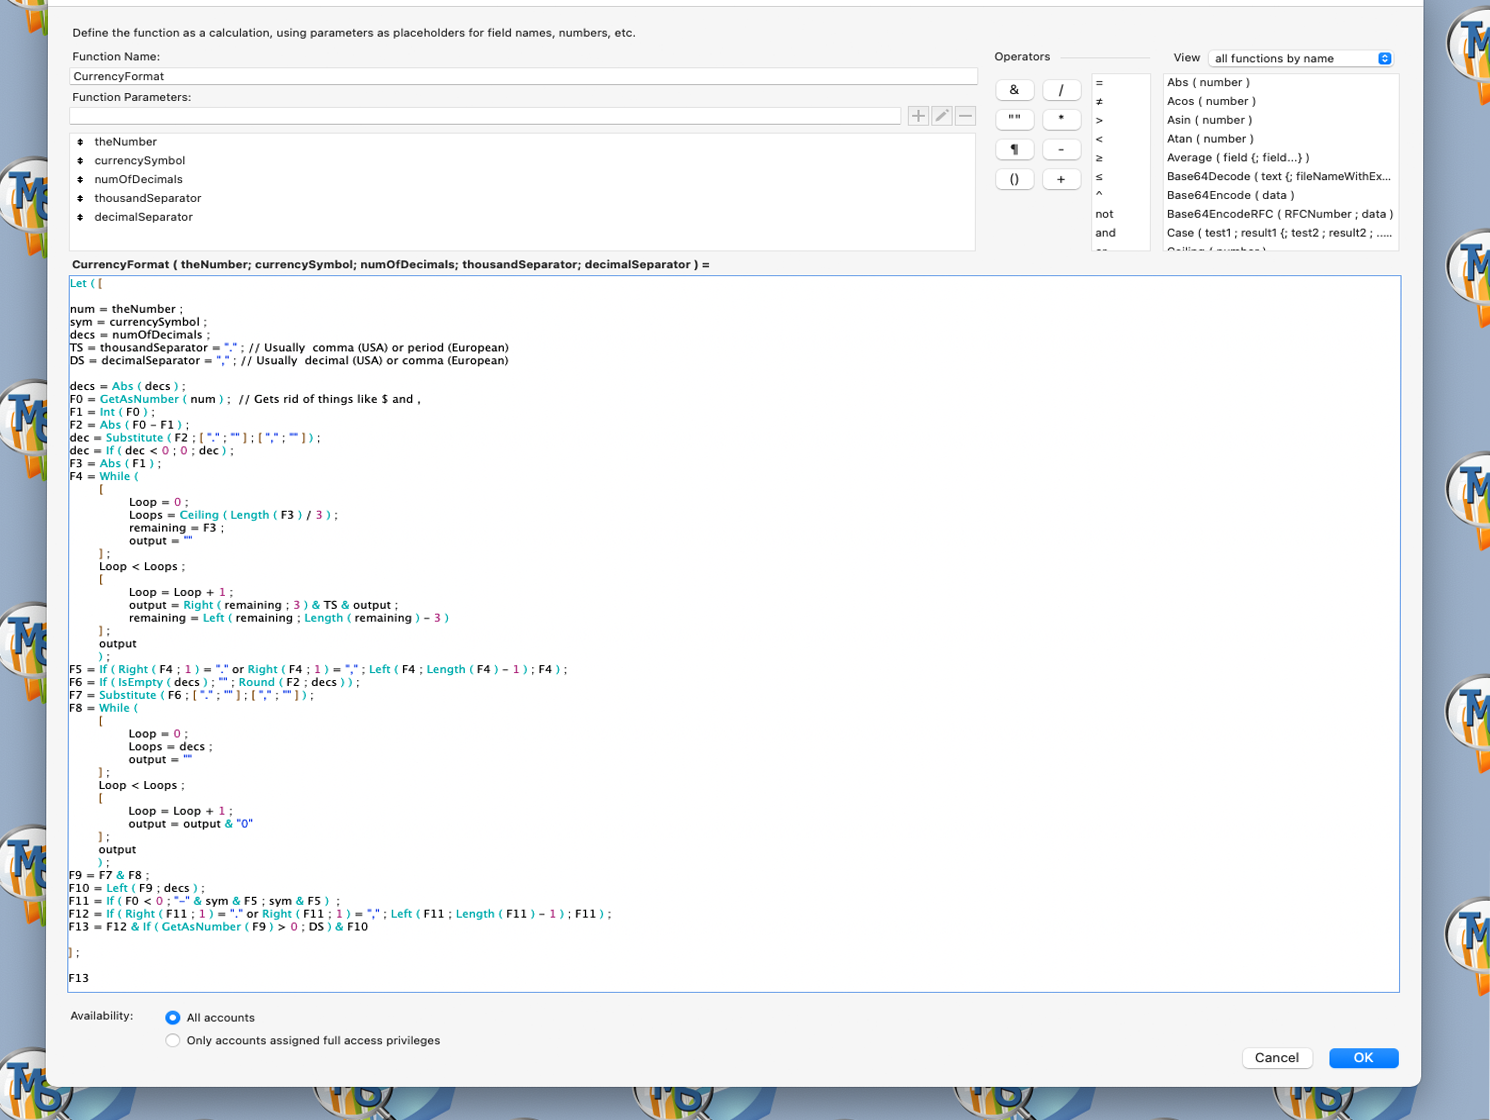The width and height of the screenshot is (1490, 1120).
Task: Insert the ampersand concatenation operator
Action: (1014, 90)
